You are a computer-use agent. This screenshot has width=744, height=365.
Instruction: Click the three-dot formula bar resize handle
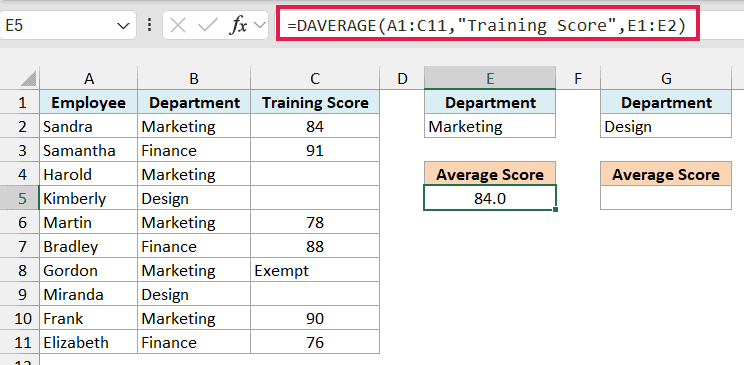tap(150, 26)
